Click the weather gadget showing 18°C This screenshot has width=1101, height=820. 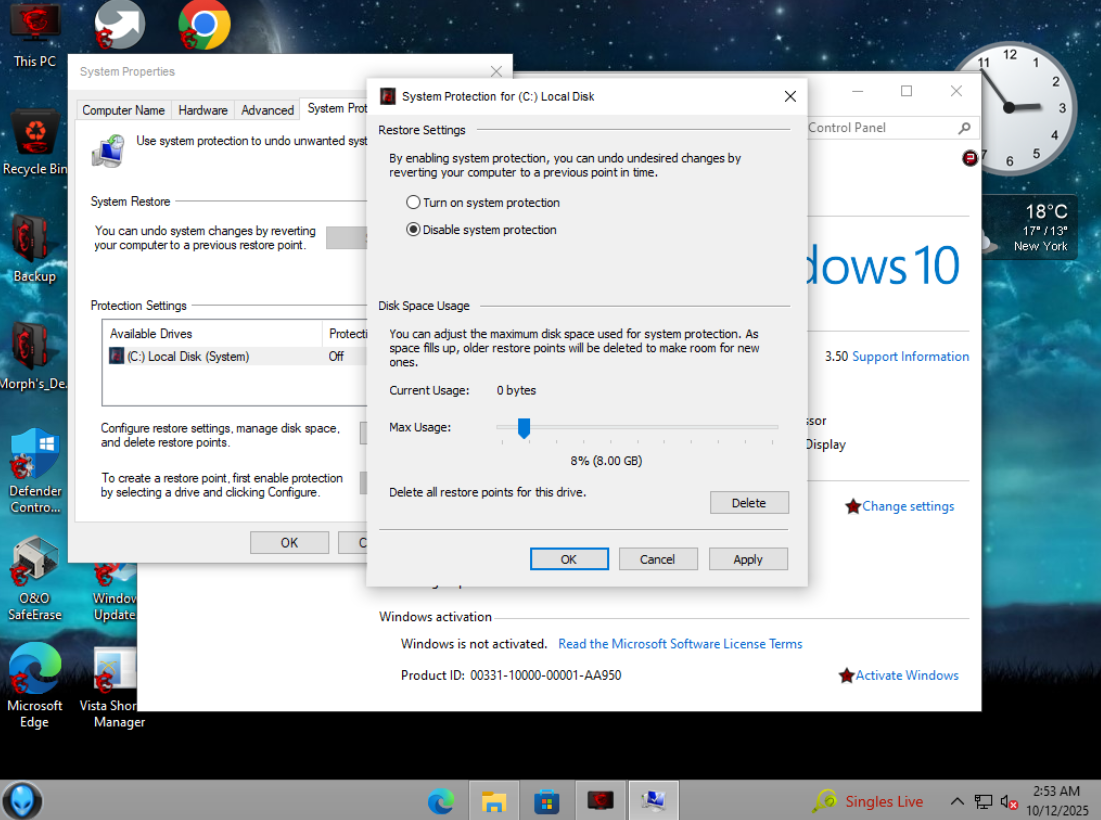point(1029,227)
